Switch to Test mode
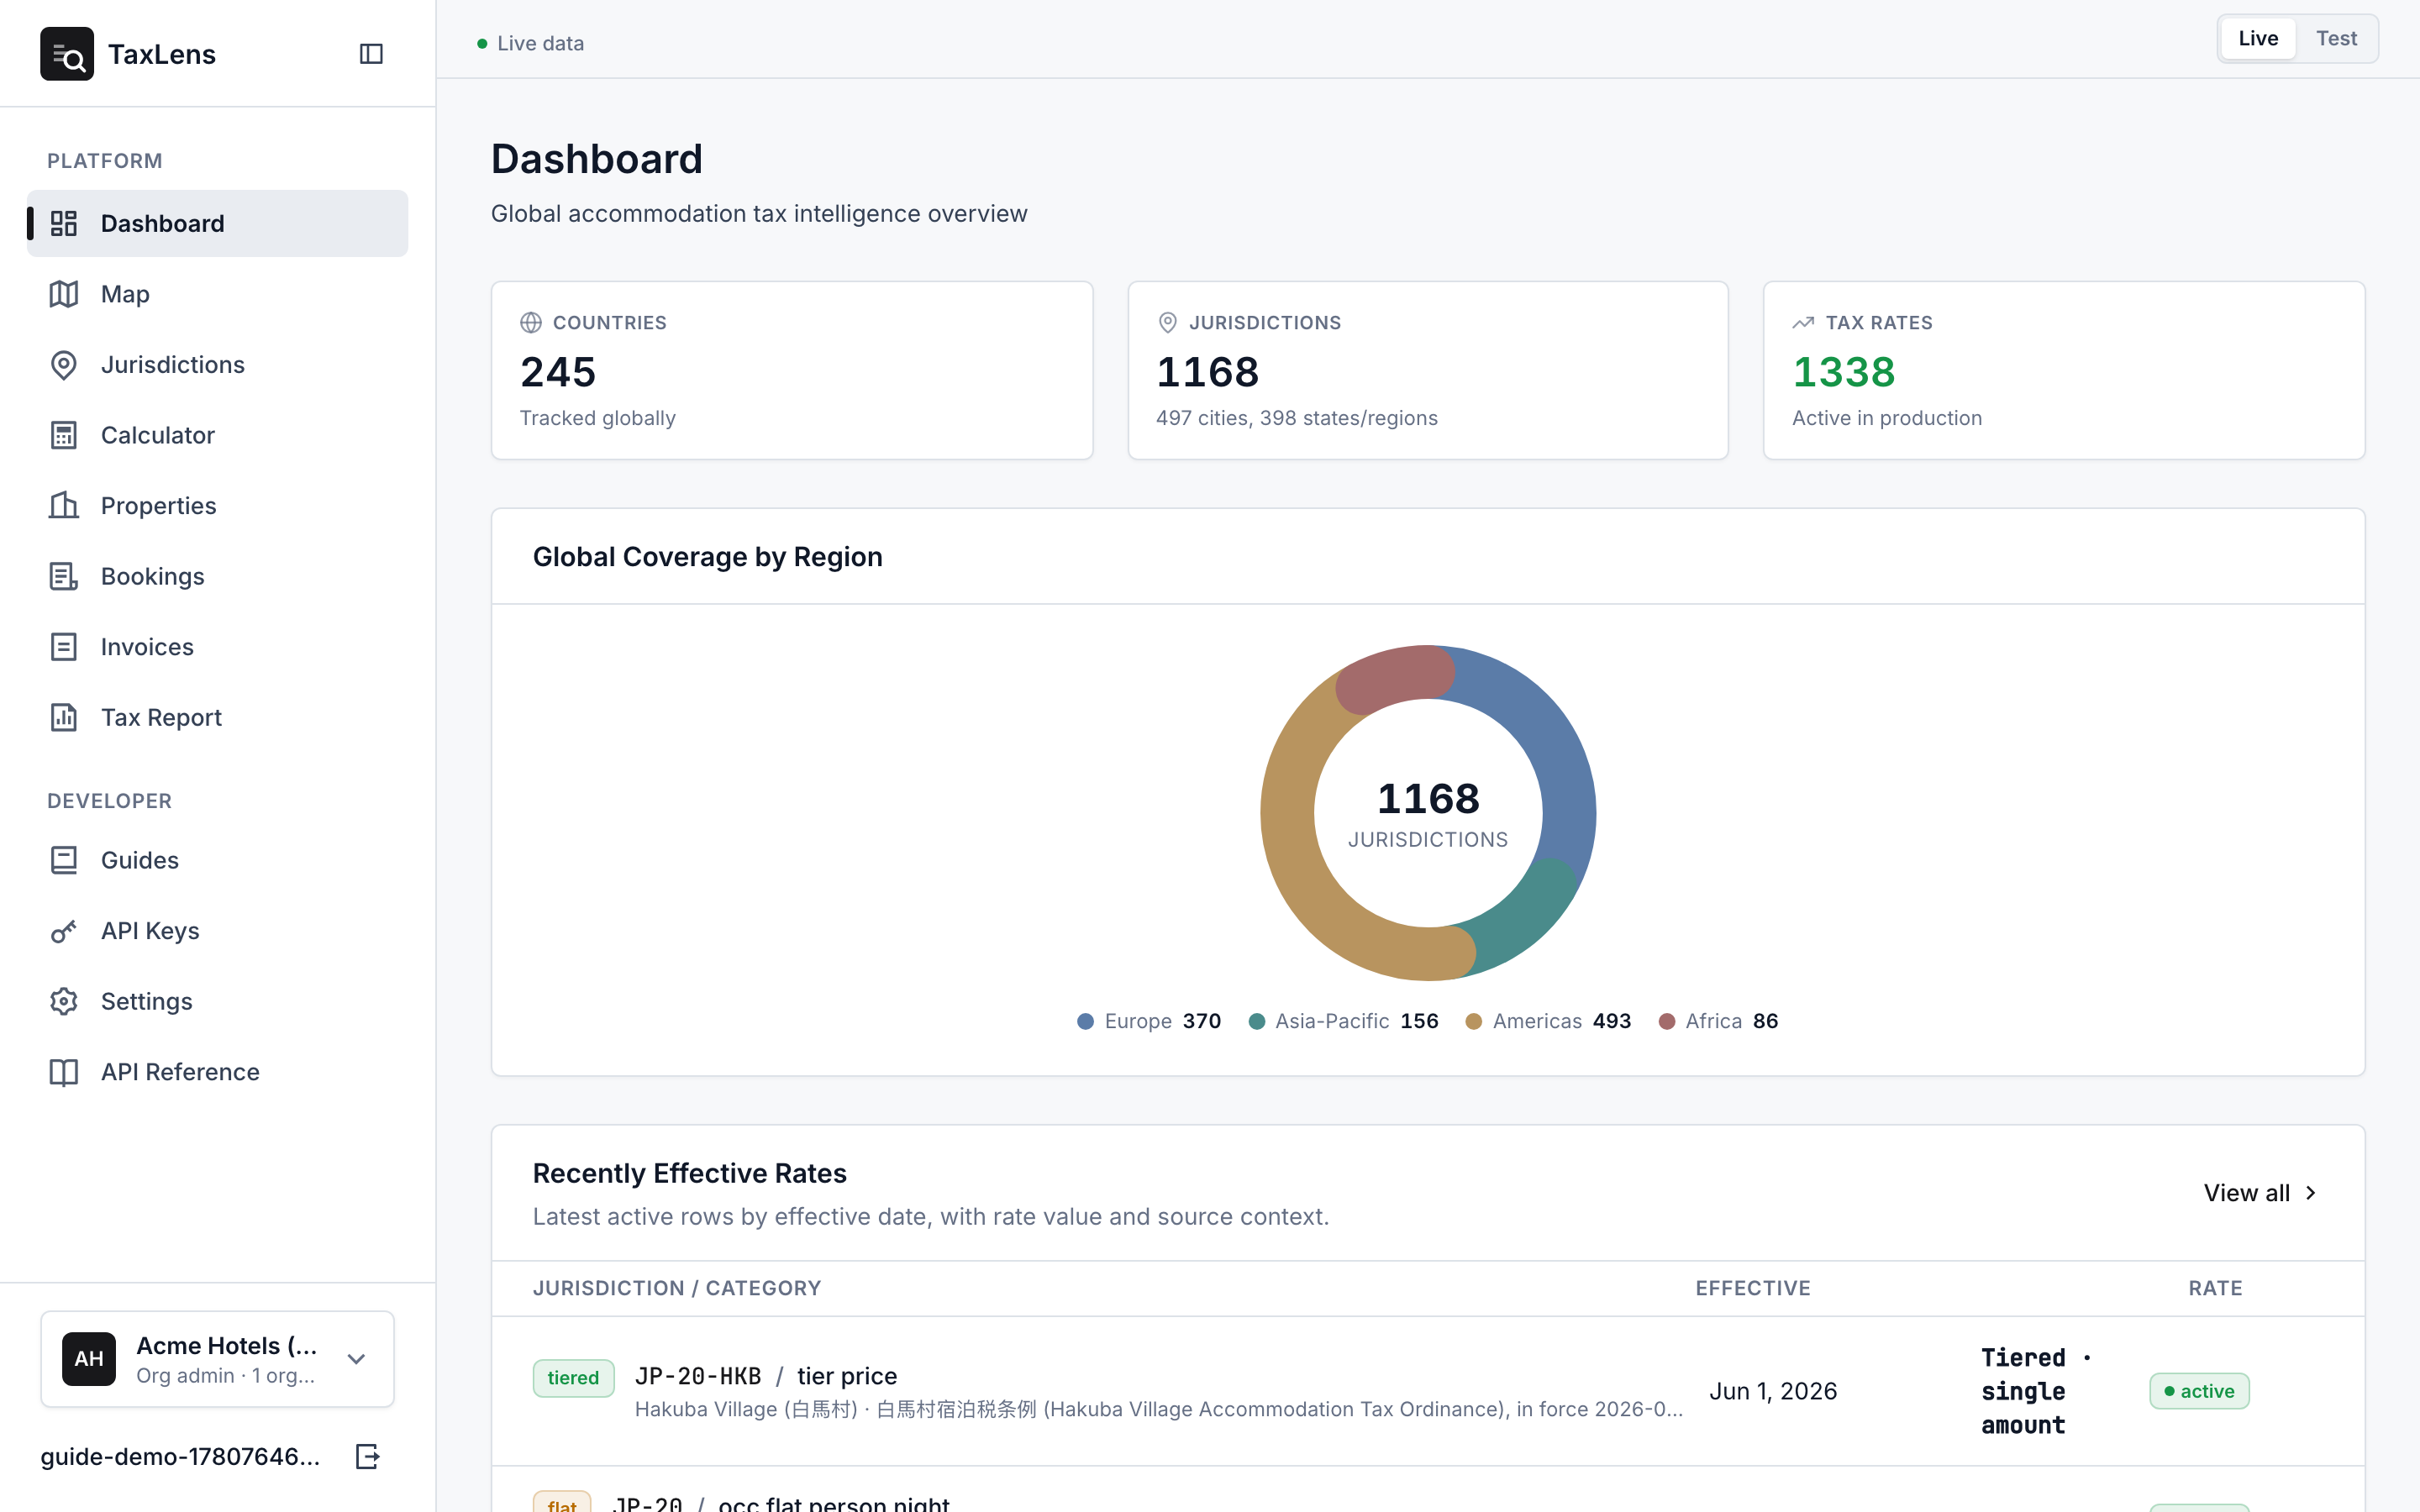2420x1512 pixels. [2336, 39]
